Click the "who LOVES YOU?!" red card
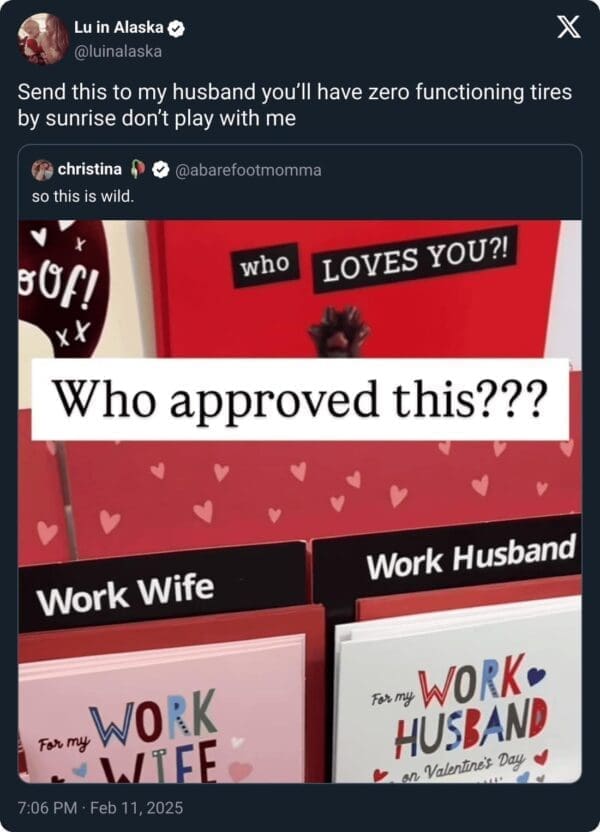The image size is (600, 832). click(x=361, y=289)
